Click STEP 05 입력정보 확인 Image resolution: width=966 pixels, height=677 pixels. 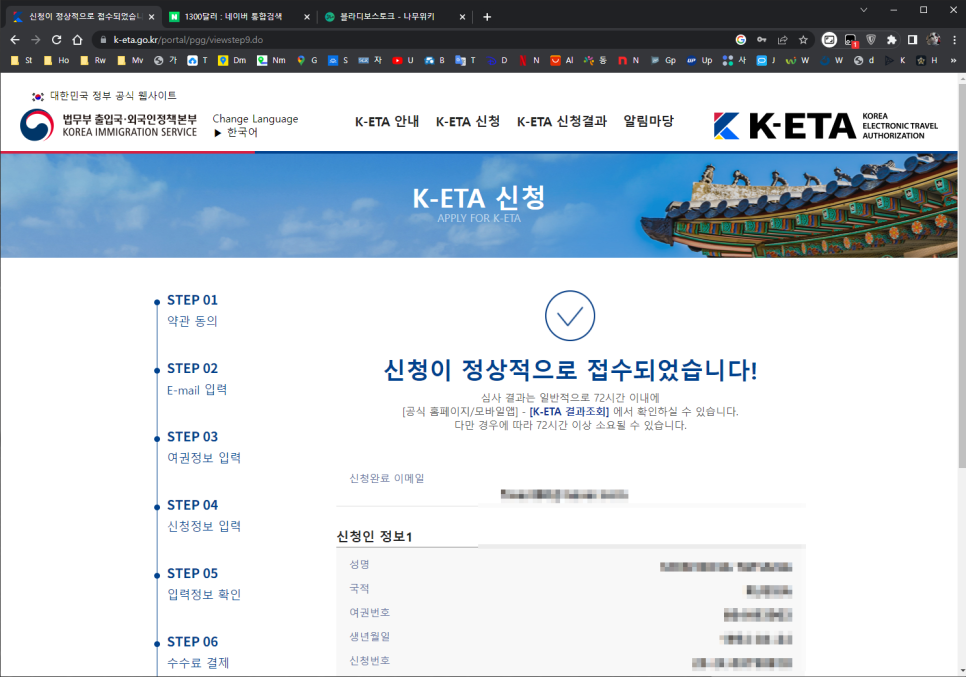(204, 583)
